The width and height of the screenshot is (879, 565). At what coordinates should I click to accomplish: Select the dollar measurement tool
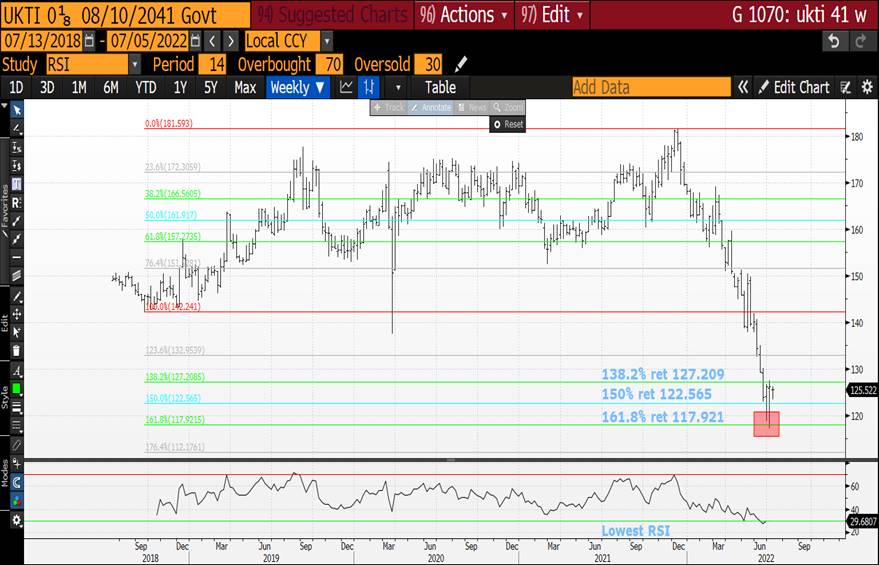(16, 165)
